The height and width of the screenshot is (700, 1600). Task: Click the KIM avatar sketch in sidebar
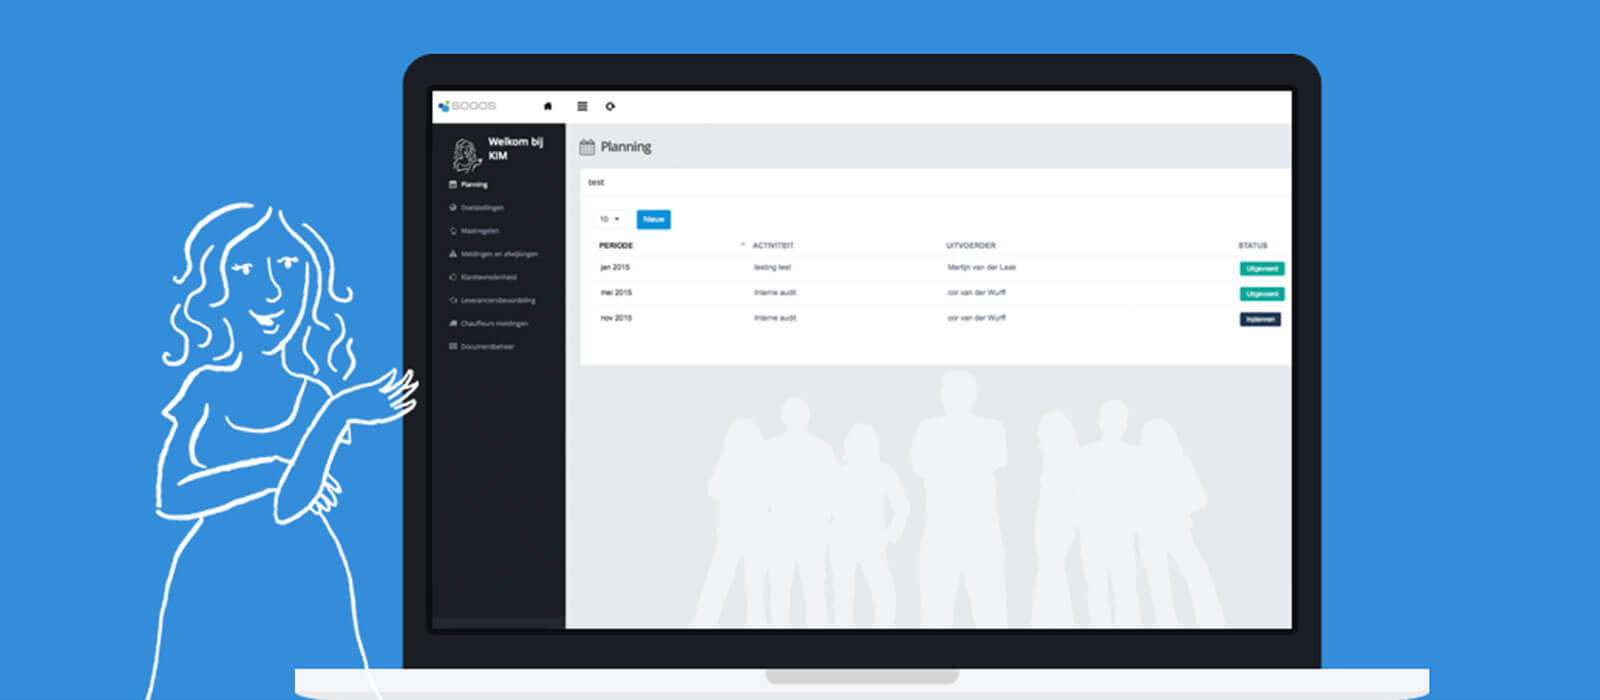tap(465, 155)
